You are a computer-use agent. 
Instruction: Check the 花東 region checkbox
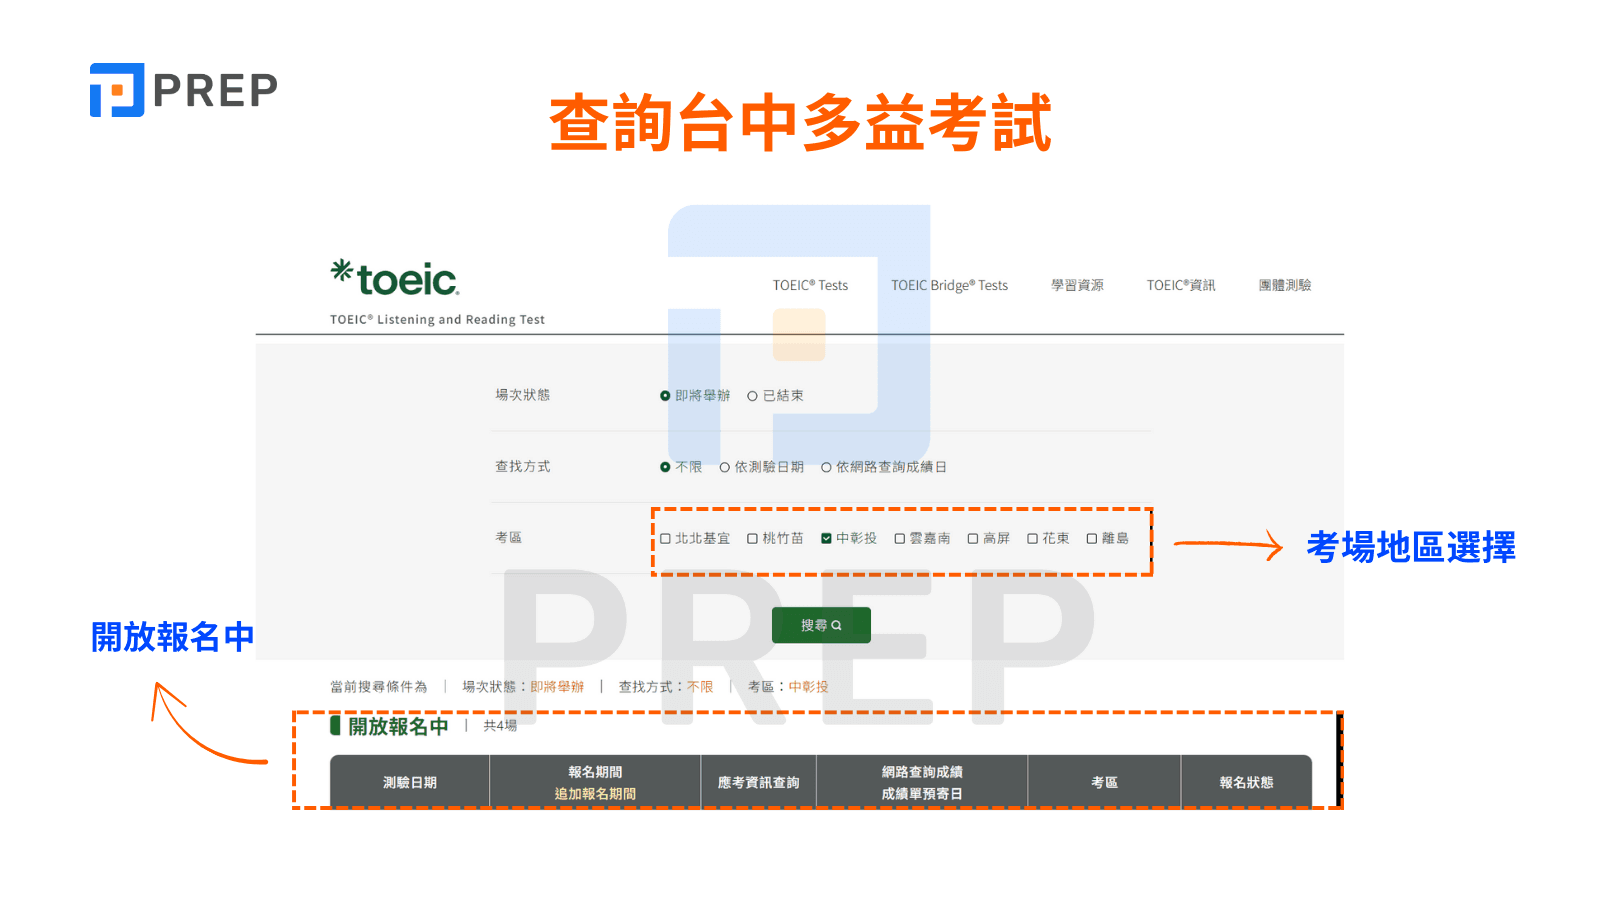tap(1032, 538)
